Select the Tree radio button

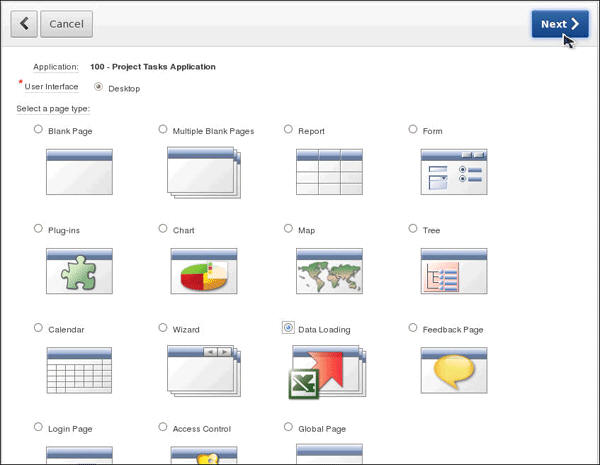(412, 228)
